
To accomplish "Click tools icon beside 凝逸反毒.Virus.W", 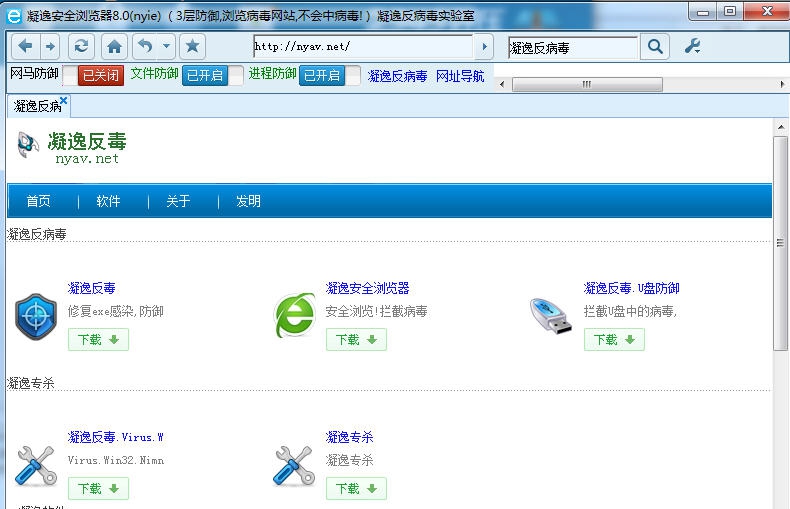I will (x=36, y=466).
